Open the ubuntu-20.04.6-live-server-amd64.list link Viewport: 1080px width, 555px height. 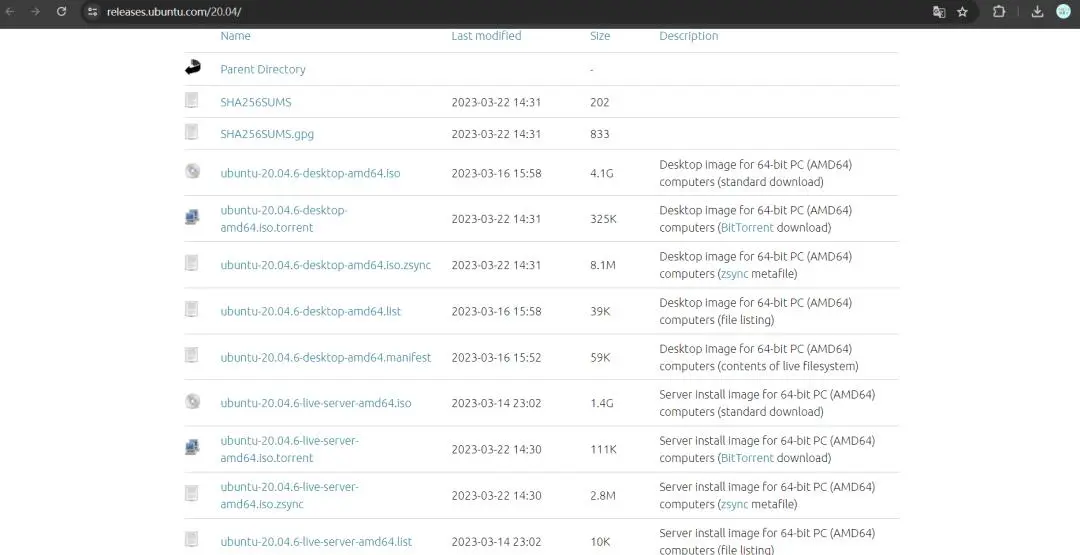(316, 542)
